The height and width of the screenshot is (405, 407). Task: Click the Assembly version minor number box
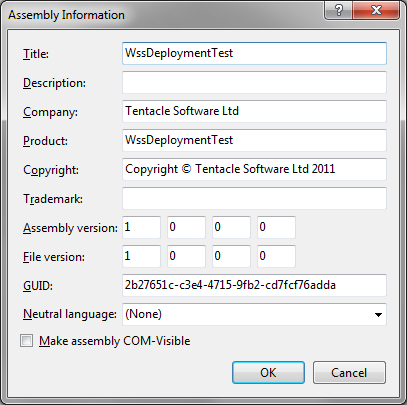pos(186,227)
